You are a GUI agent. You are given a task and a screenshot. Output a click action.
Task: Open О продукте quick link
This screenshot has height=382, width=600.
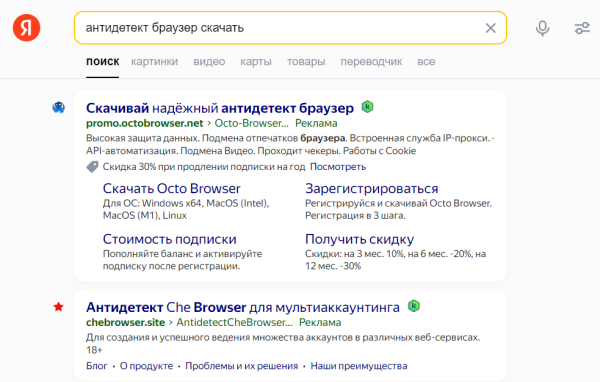147,366
